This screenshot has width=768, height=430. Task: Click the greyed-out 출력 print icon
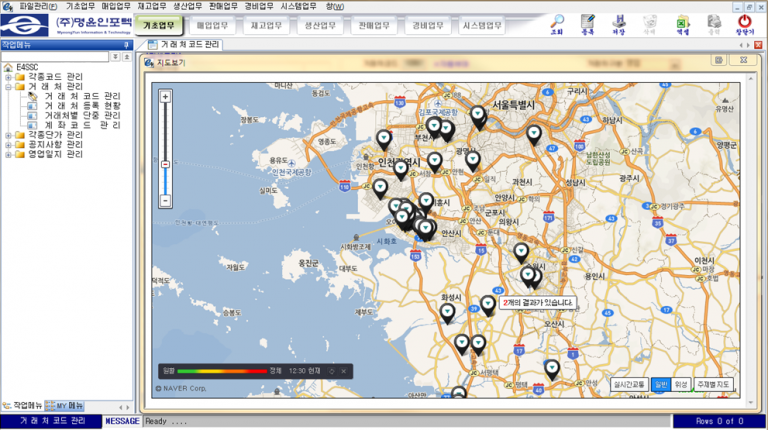(x=714, y=24)
